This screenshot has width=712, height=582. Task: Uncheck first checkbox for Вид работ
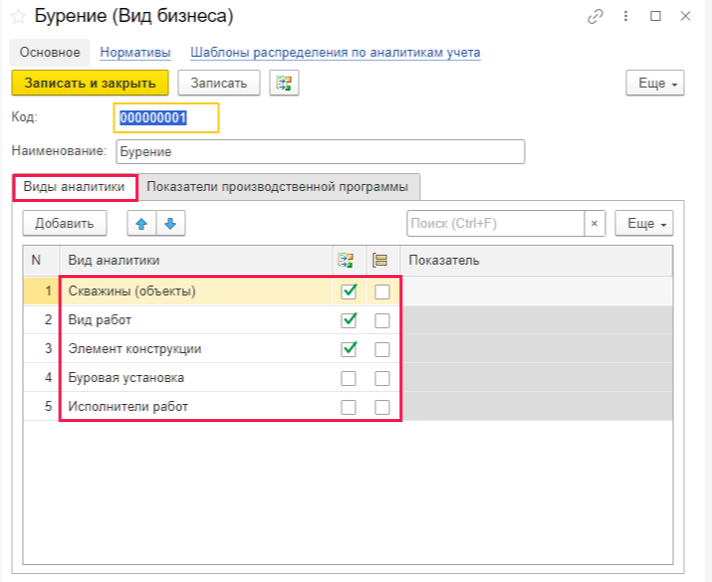click(349, 320)
